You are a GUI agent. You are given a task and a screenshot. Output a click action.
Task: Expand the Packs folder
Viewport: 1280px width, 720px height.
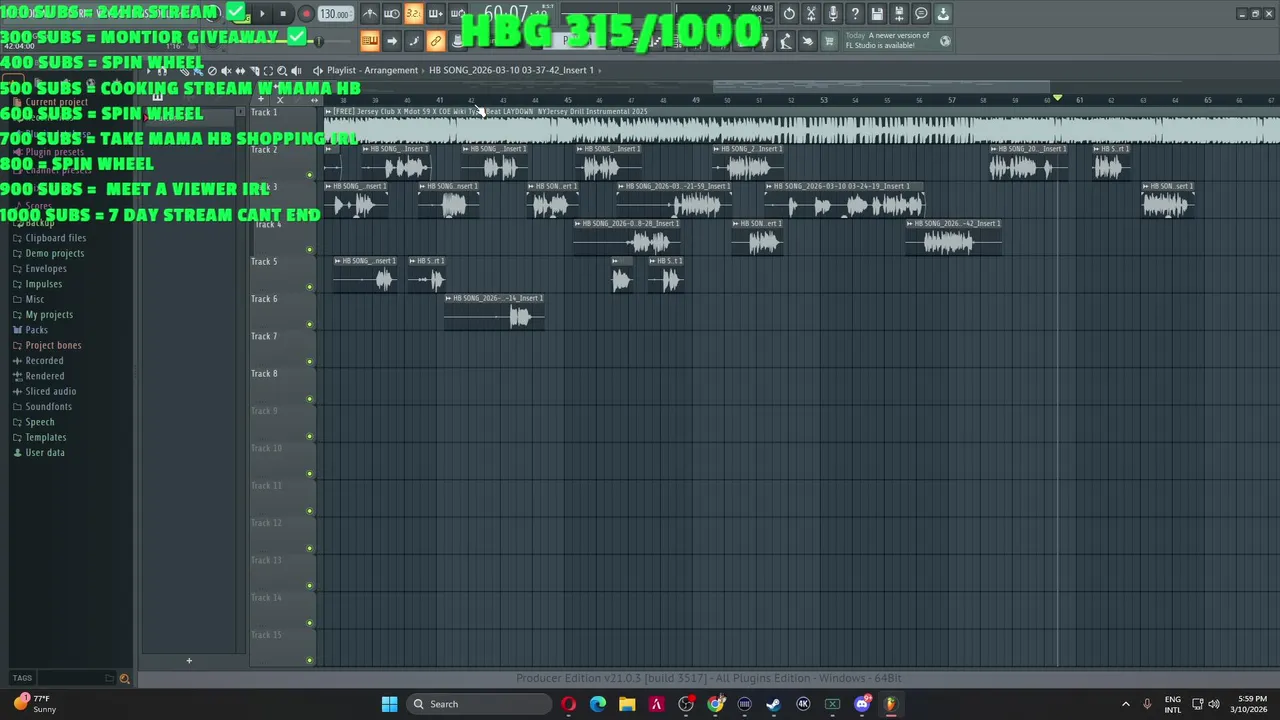click(36, 330)
